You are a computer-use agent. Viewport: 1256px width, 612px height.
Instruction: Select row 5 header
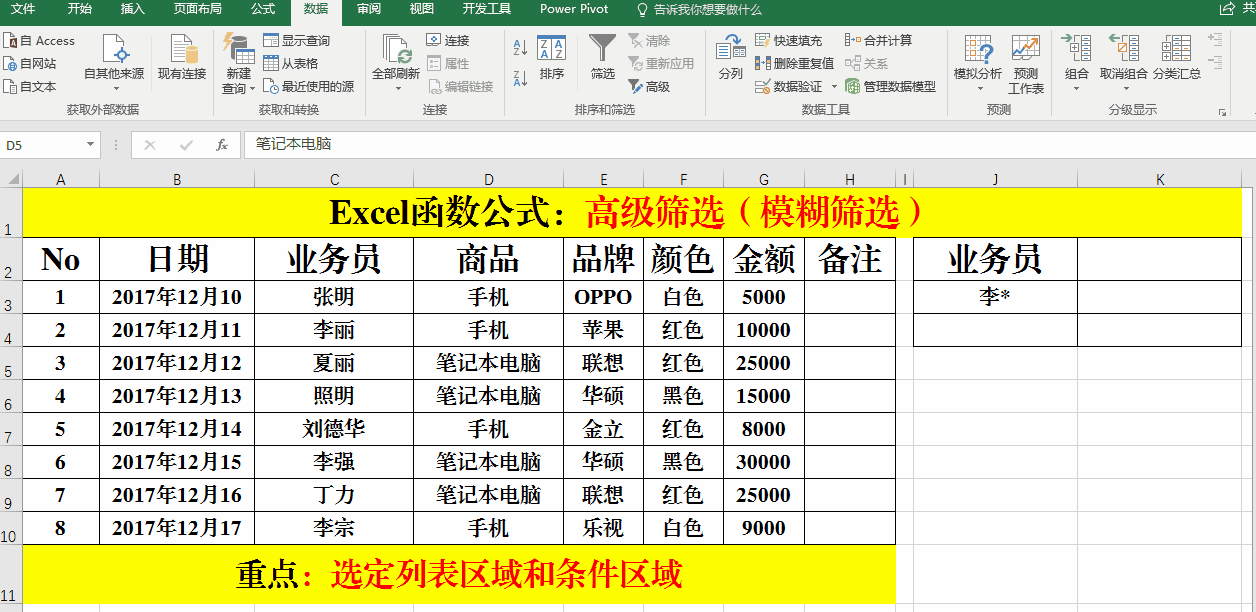pos(11,364)
